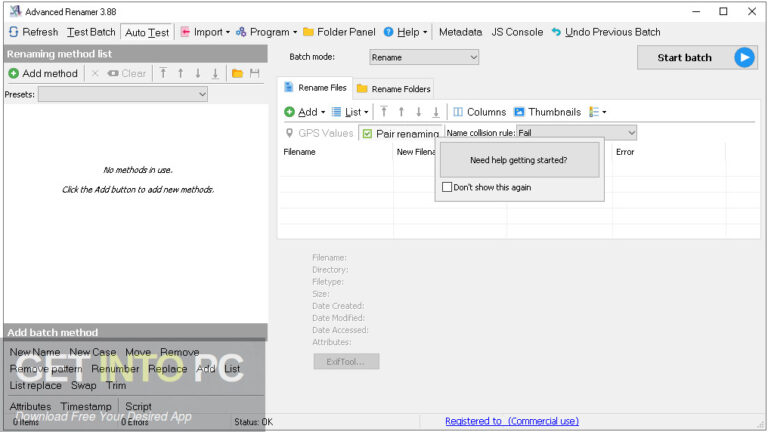Viewport: 768px width, 432px height.
Task: Move method to bottom arrow icon
Action: click(x=215, y=73)
